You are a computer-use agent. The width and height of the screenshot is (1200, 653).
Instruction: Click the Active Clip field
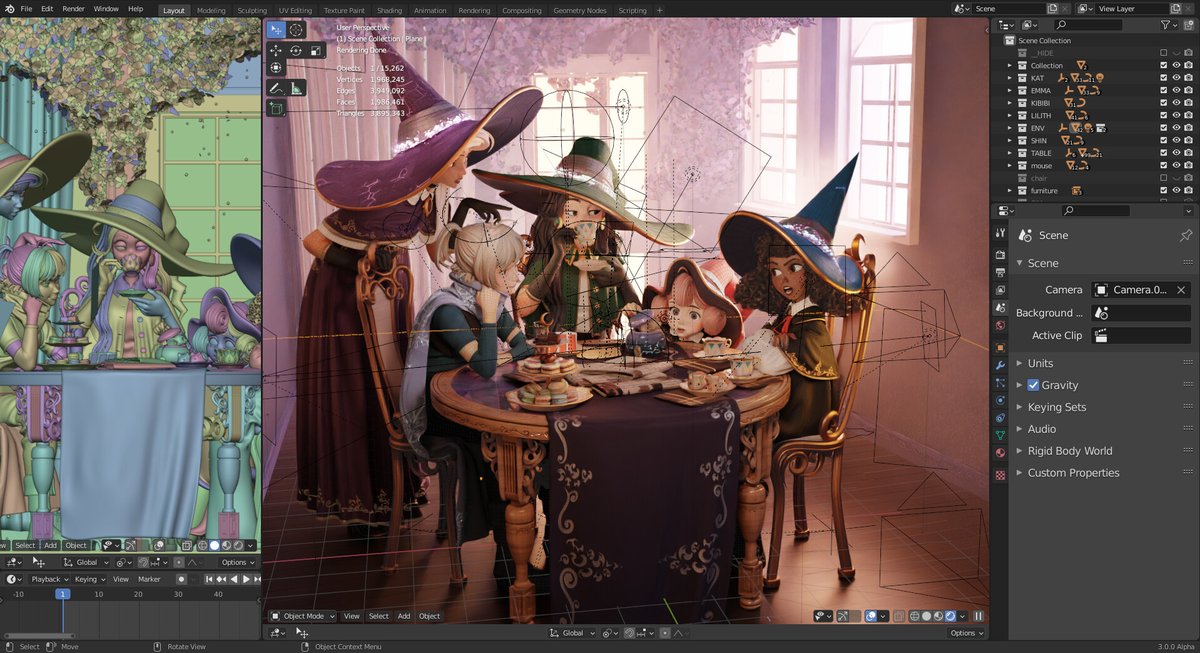(x=1142, y=336)
